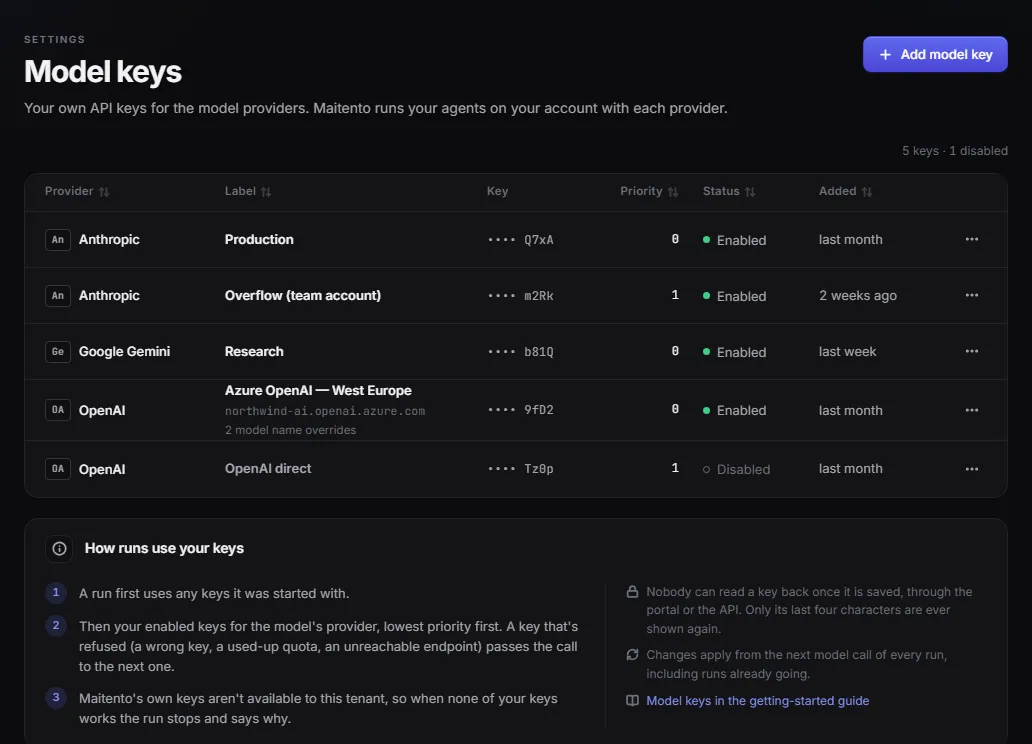Click the info icon beside How runs use your keys

click(x=59, y=548)
